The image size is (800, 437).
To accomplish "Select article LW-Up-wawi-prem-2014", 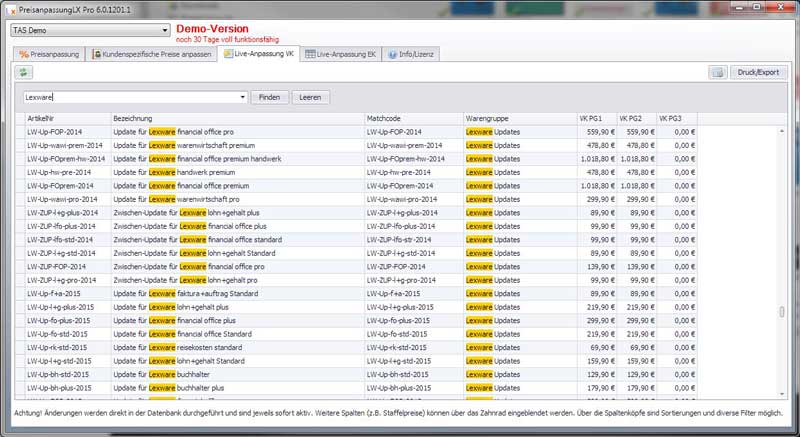I will [x=64, y=145].
